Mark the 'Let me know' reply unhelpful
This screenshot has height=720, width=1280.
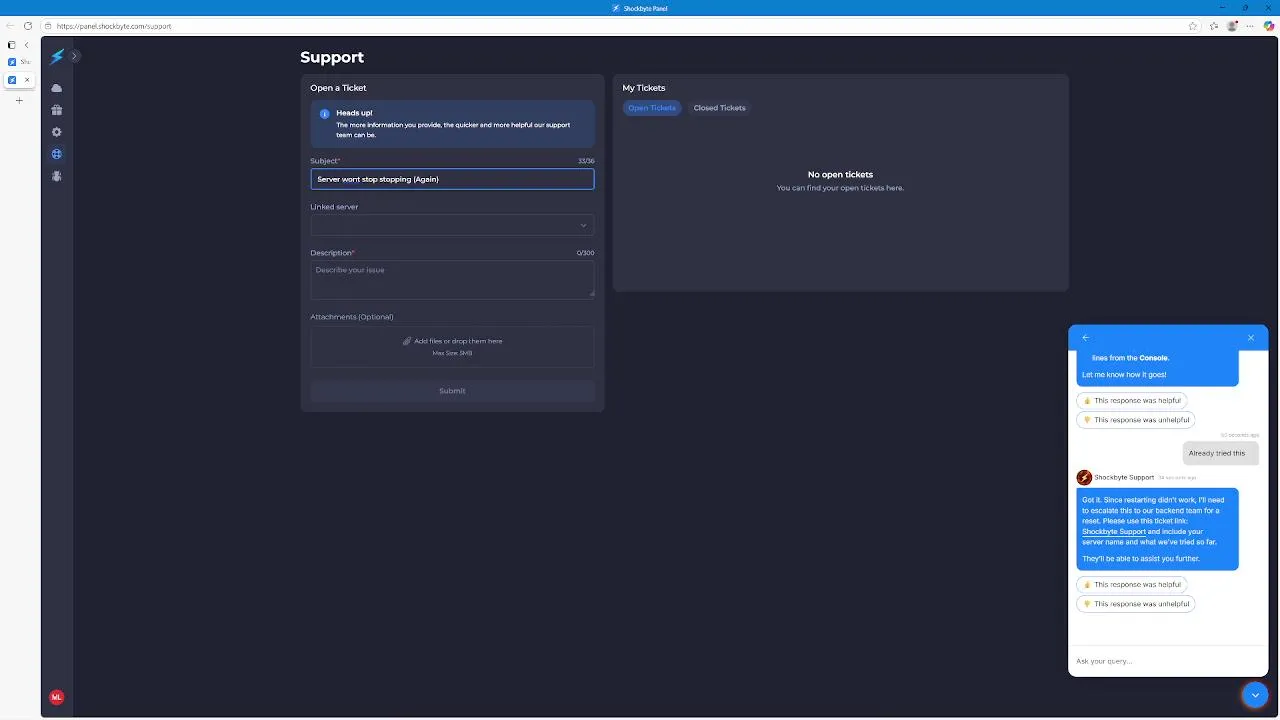point(1136,420)
